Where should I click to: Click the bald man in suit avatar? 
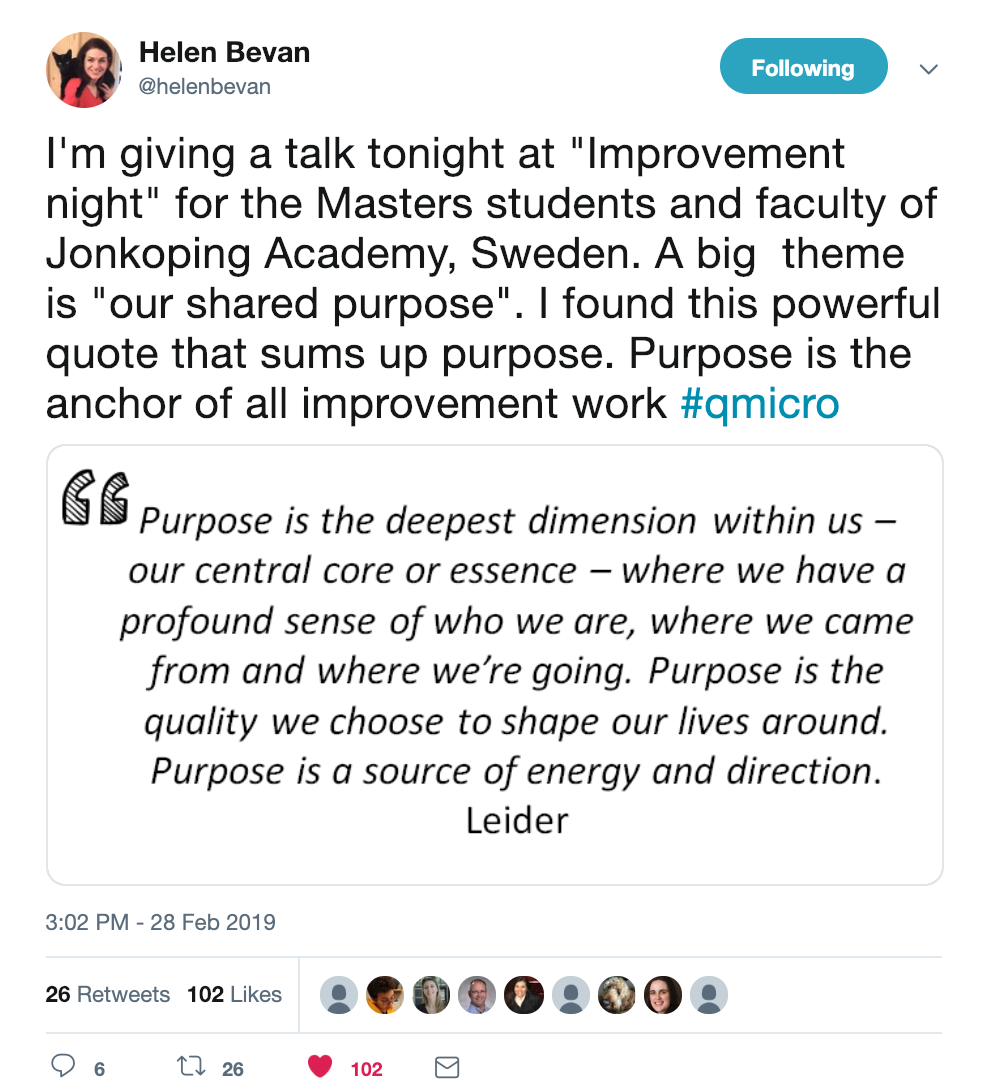pyautogui.click(x=477, y=995)
